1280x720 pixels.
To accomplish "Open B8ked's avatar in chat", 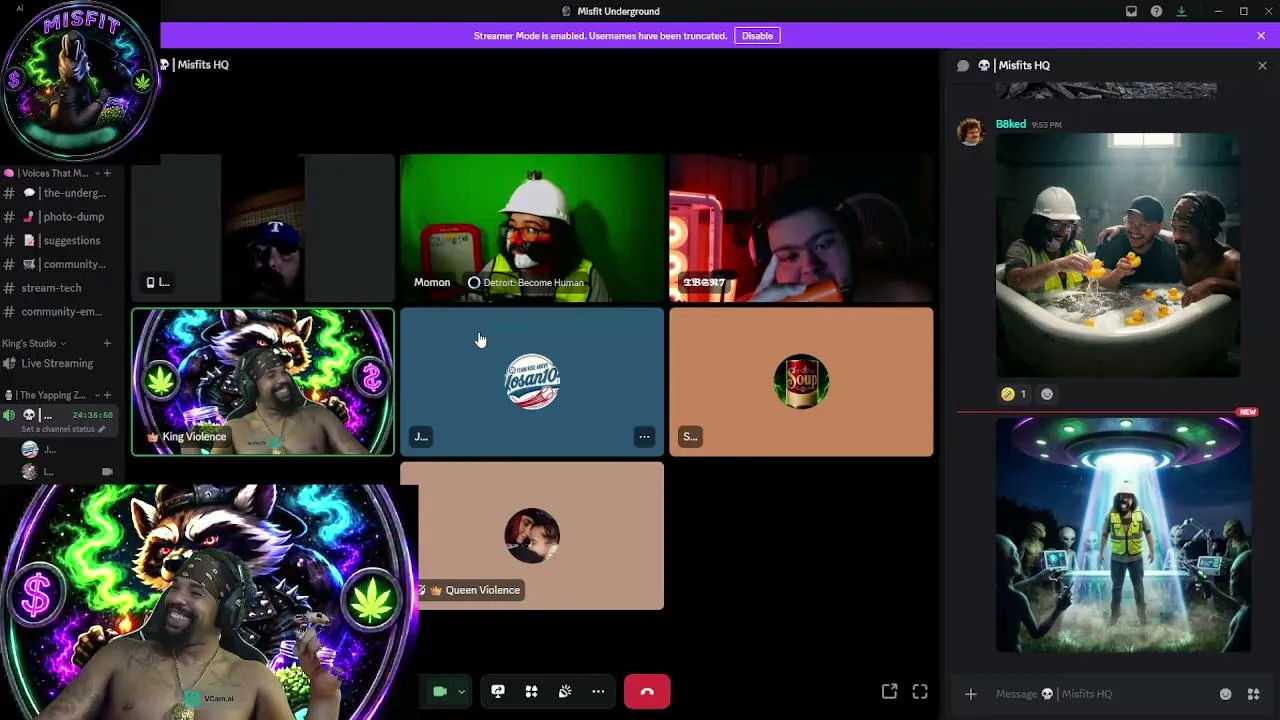I will click(971, 132).
